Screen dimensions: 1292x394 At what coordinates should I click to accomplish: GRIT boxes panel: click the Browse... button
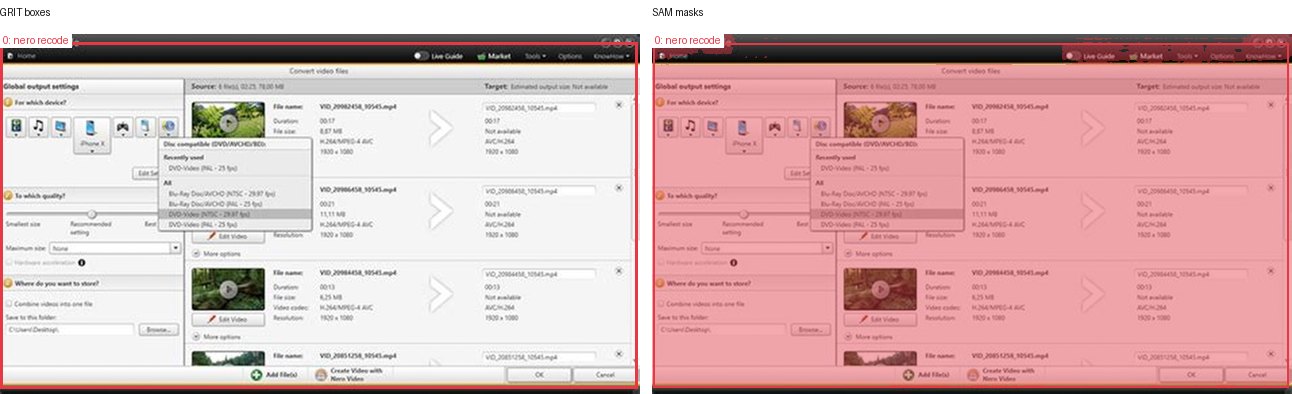tap(158, 329)
